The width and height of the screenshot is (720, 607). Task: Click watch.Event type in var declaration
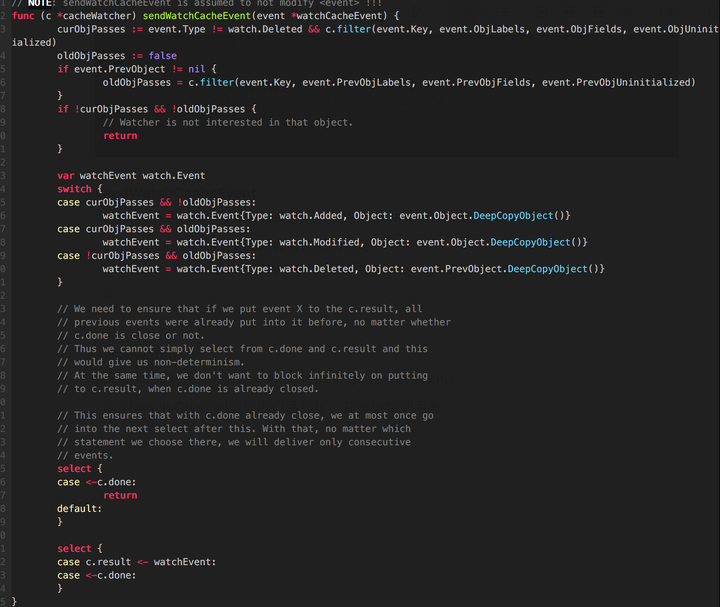[174, 176]
